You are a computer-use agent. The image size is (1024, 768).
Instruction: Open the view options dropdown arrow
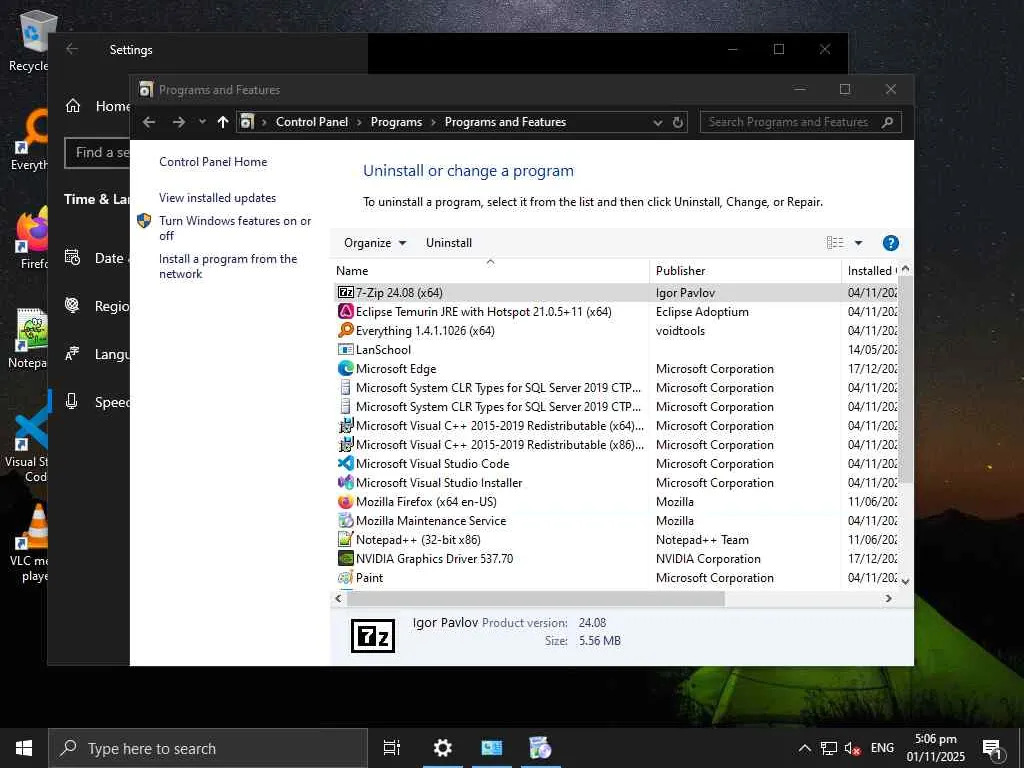[x=858, y=243]
